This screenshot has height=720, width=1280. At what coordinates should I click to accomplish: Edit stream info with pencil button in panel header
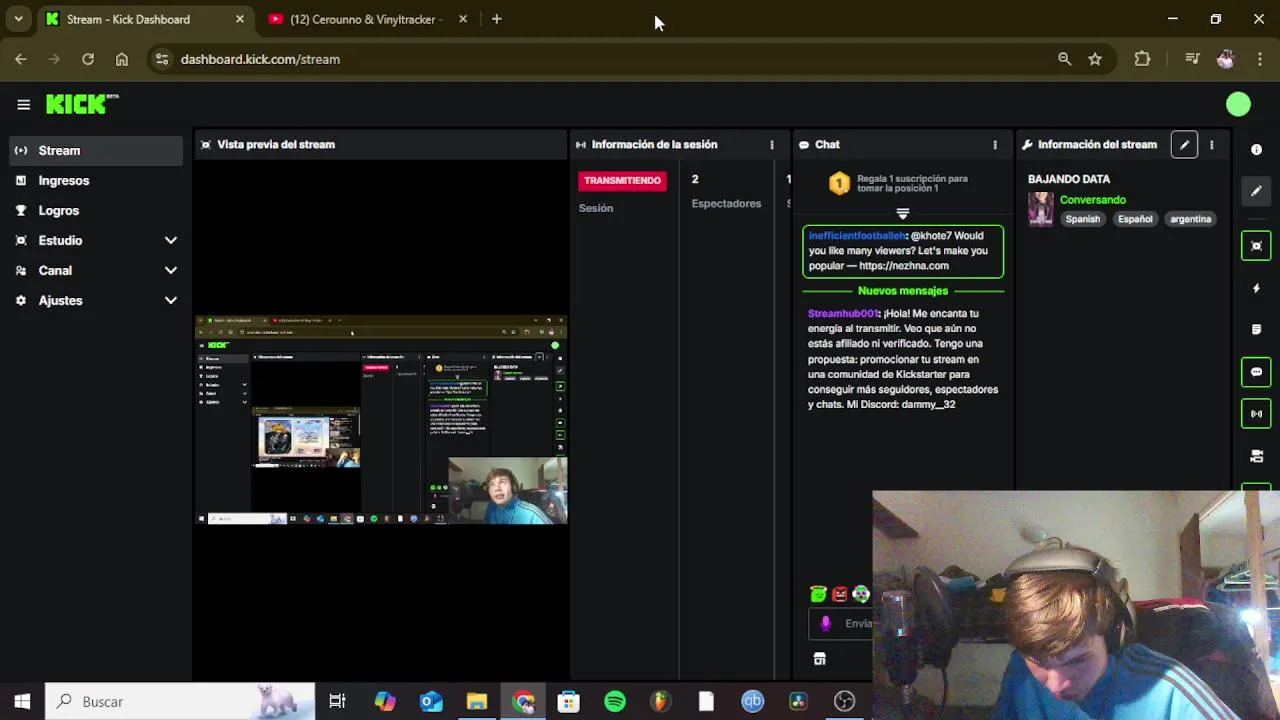[1184, 144]
